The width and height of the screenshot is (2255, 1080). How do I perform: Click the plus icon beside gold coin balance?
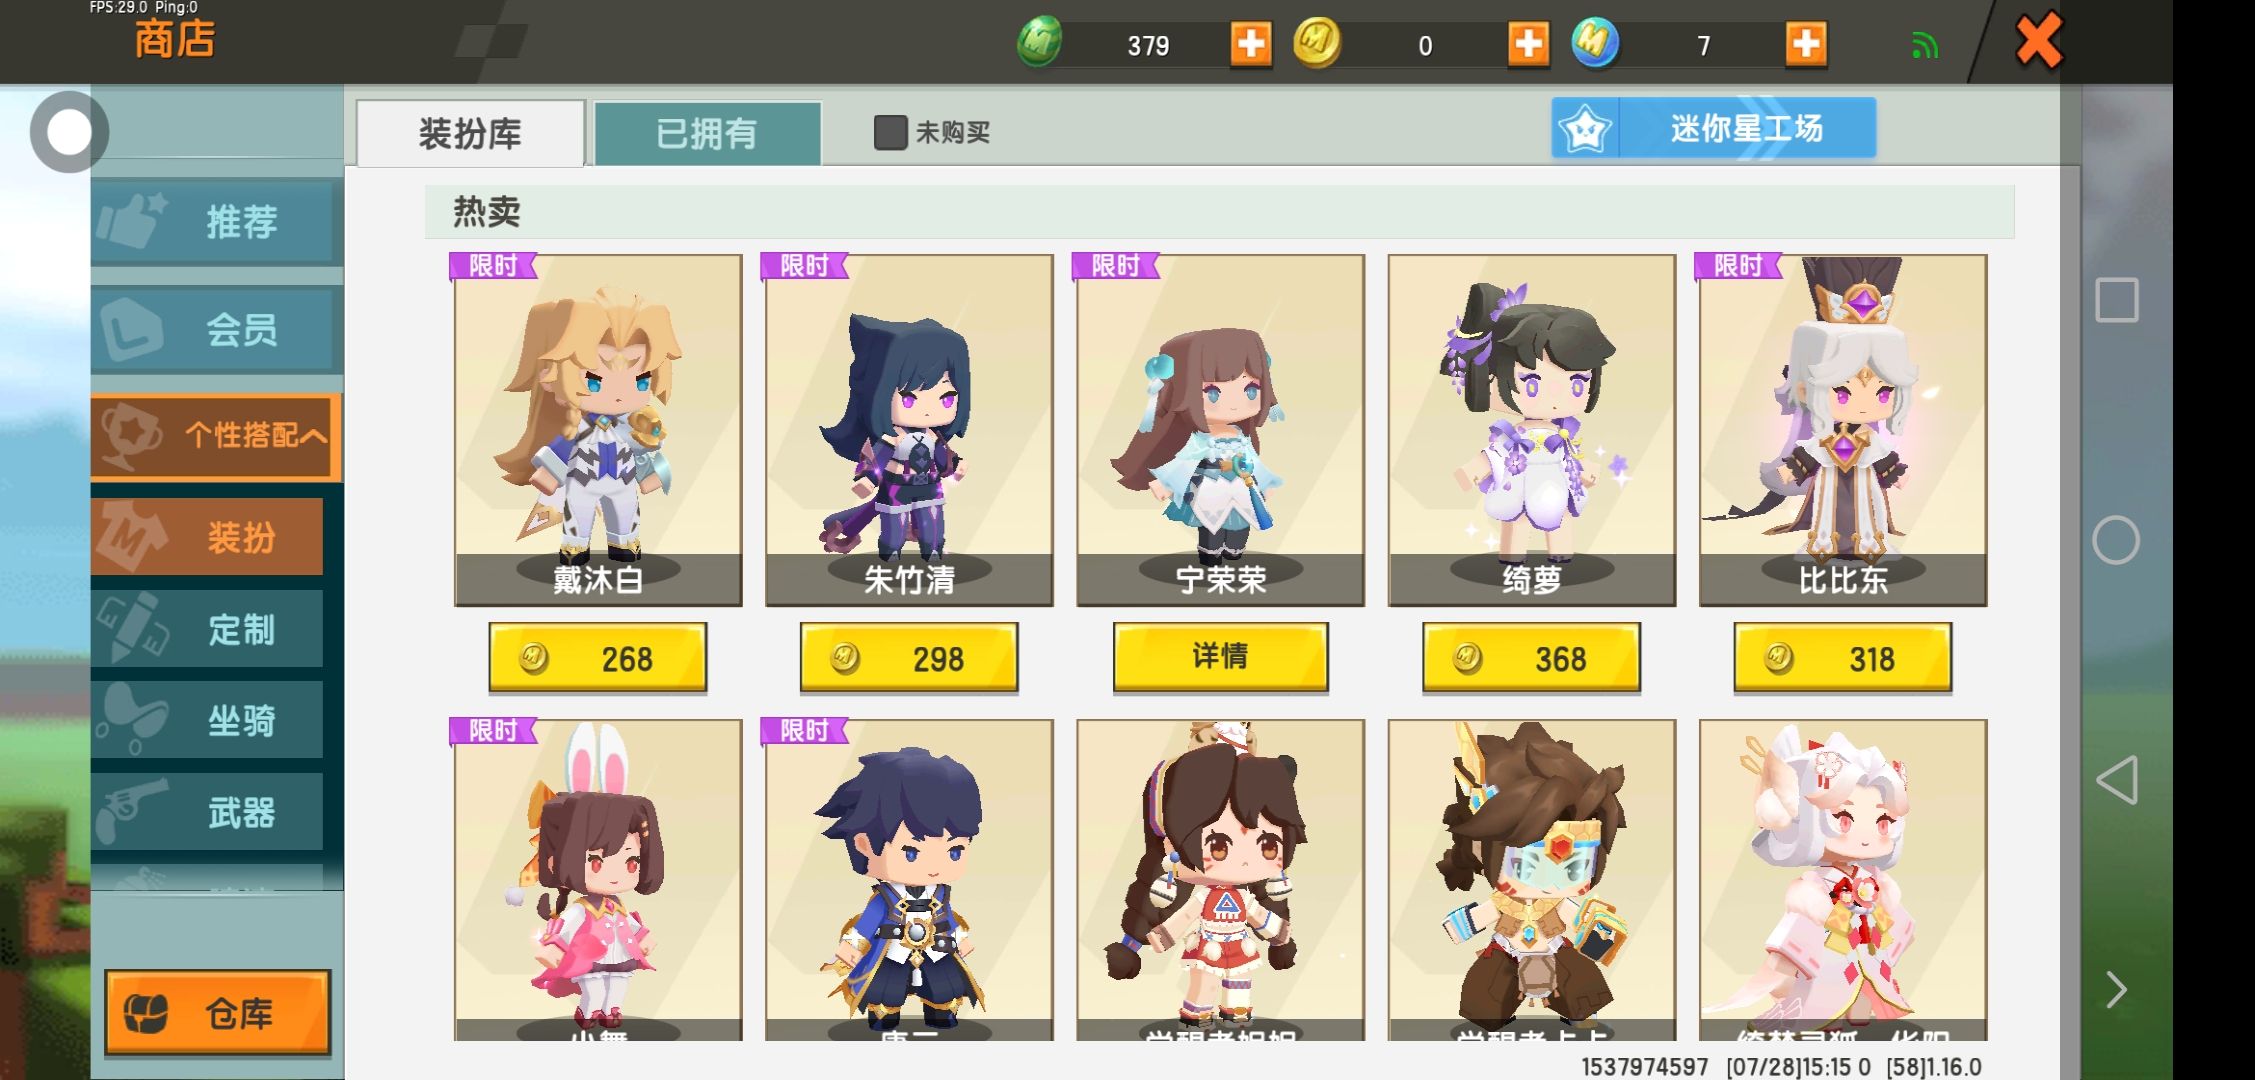click(x=1528, y=44)
